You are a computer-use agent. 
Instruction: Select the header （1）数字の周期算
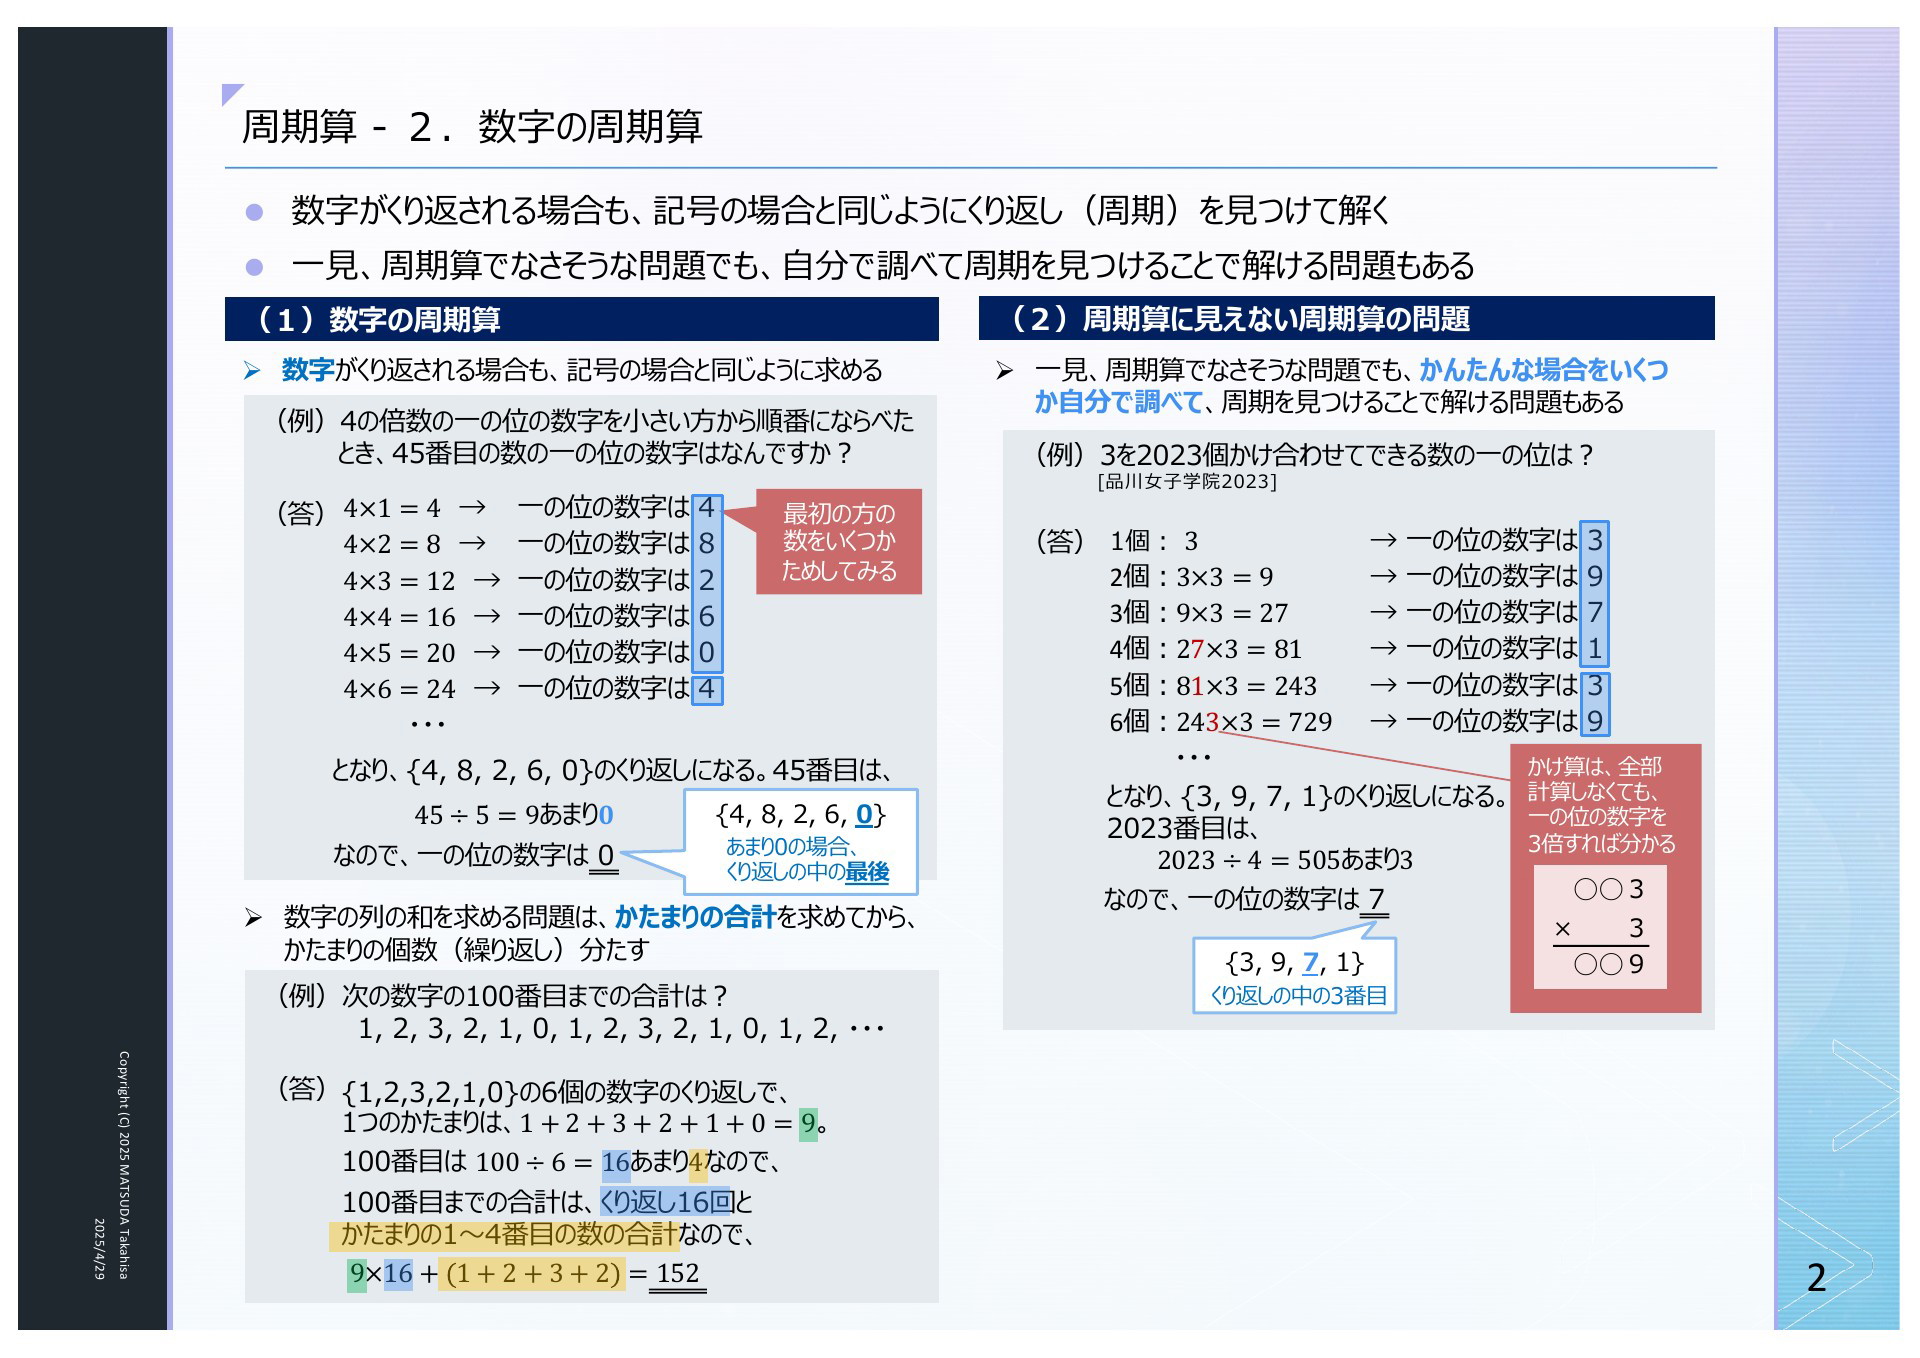tap(581, 319)
